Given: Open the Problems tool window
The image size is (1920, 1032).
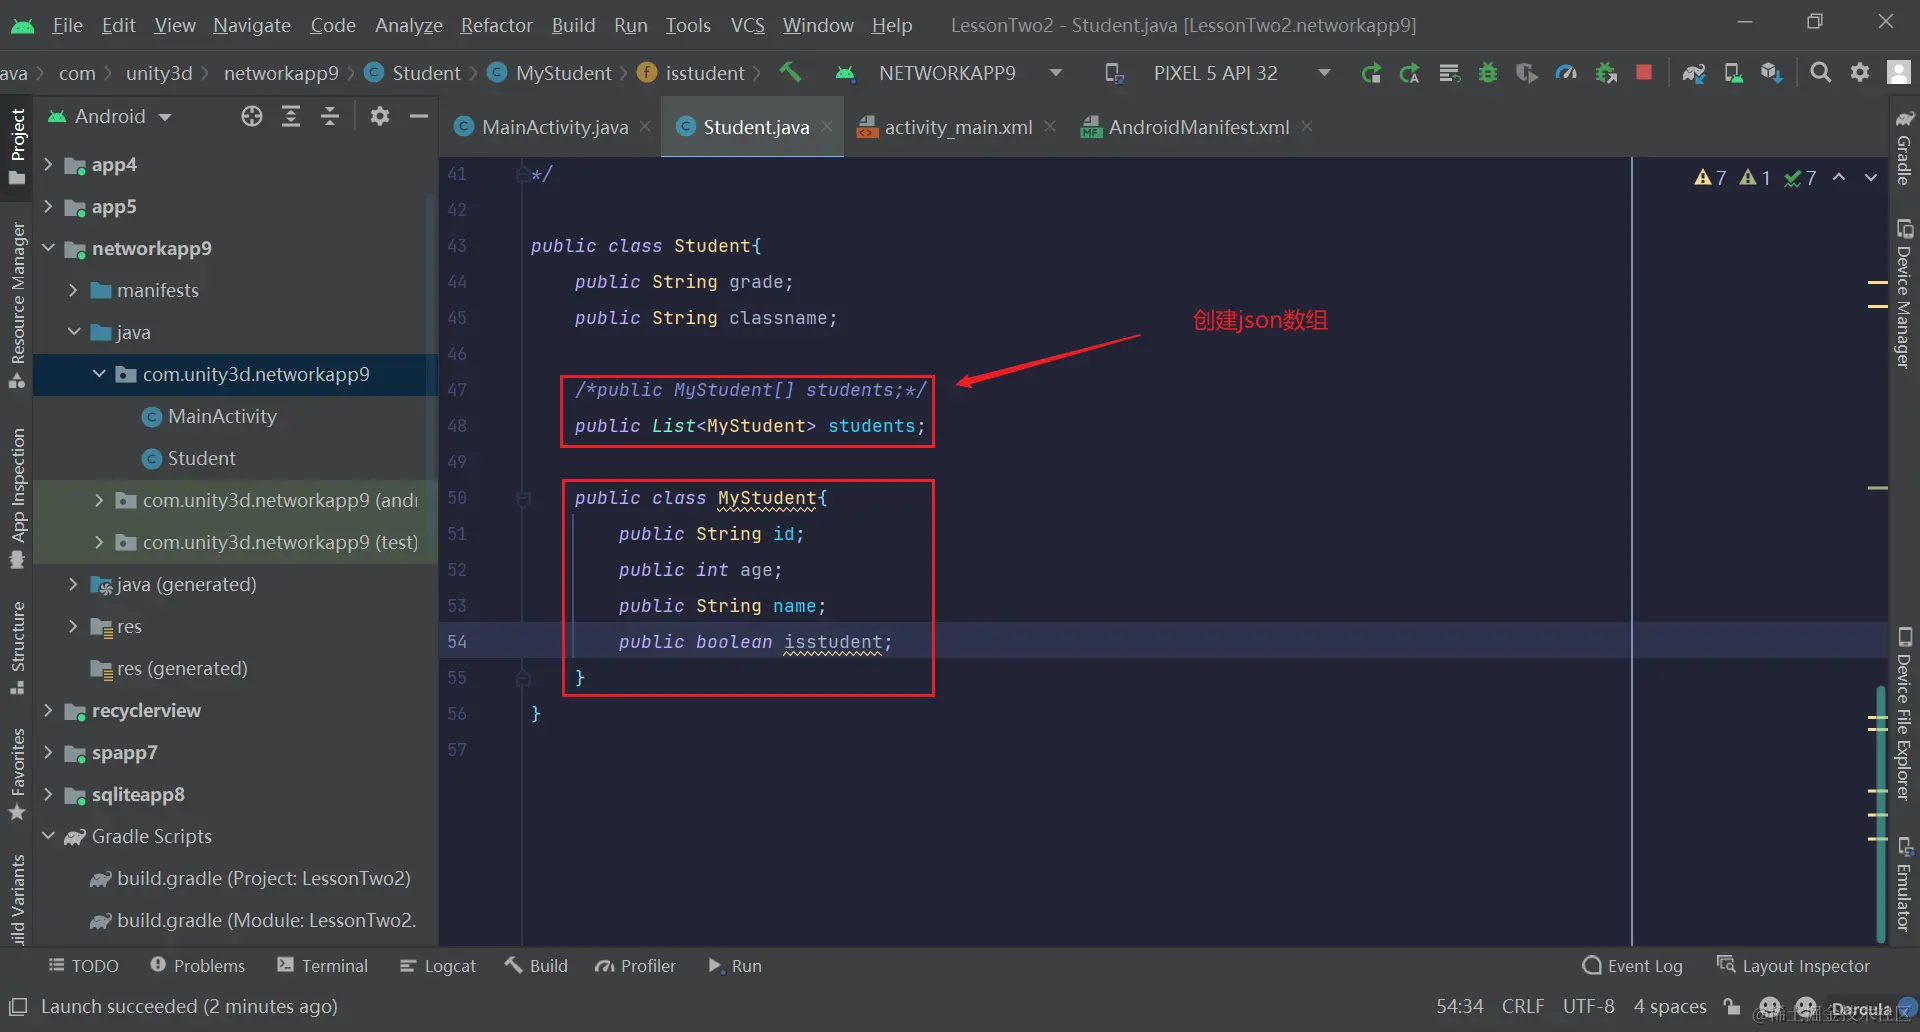Looking at the screenshot, I should tap(197, 966).
